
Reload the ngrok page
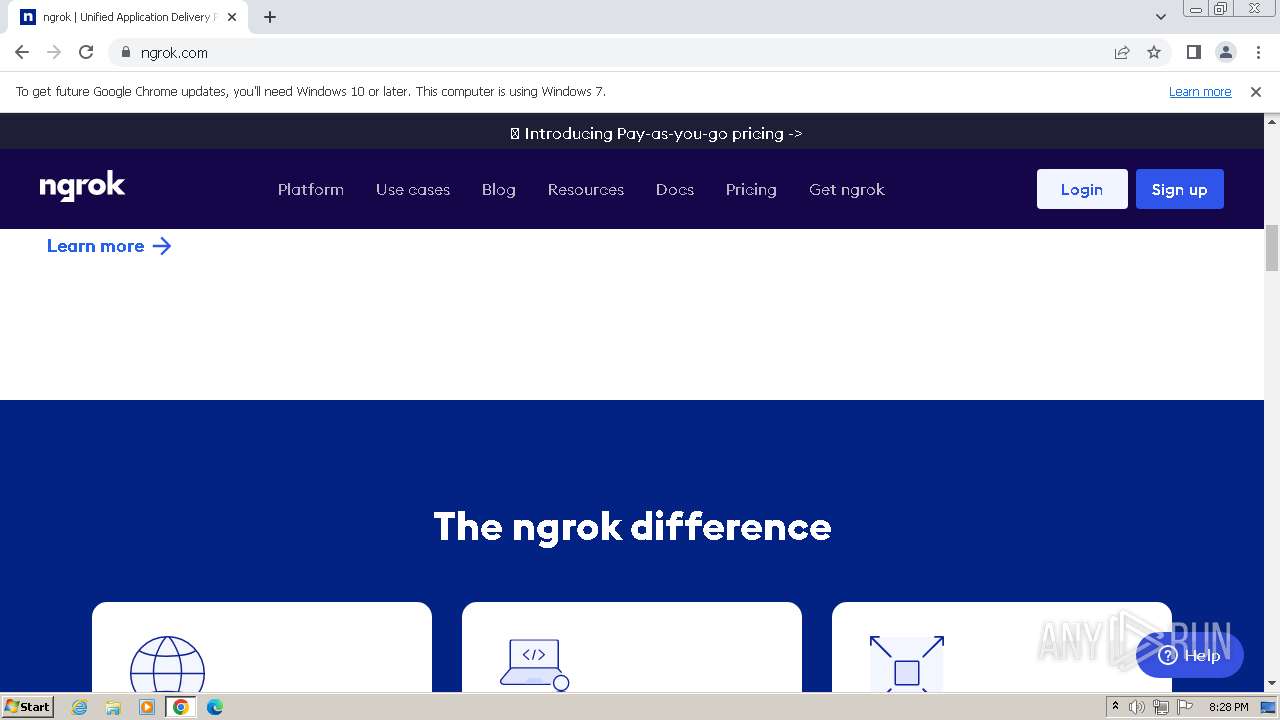(x=86, y=52)
